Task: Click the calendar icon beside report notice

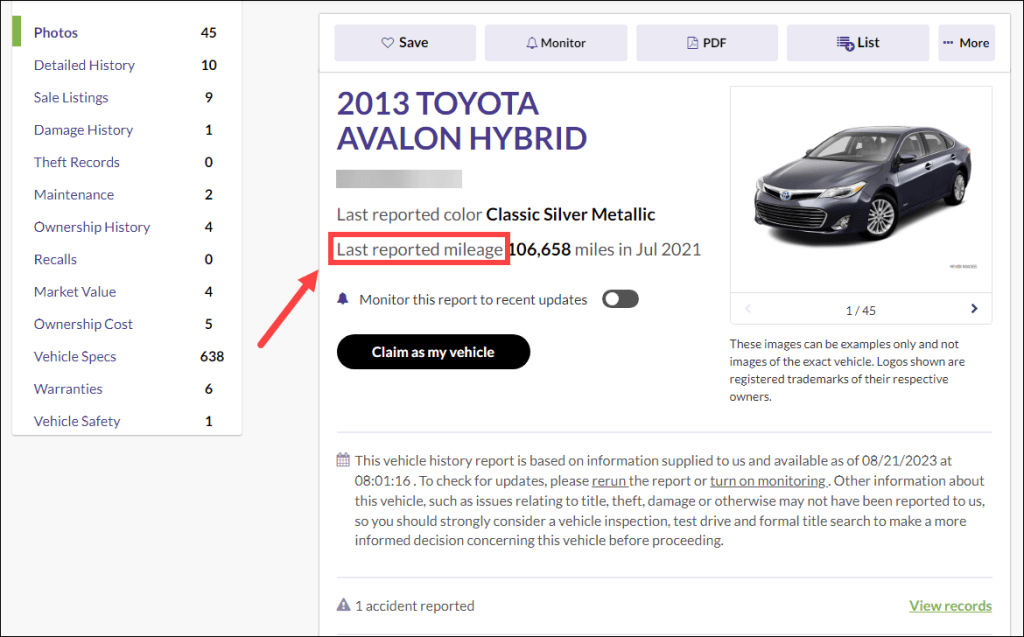Action: (x=343, y=460)
